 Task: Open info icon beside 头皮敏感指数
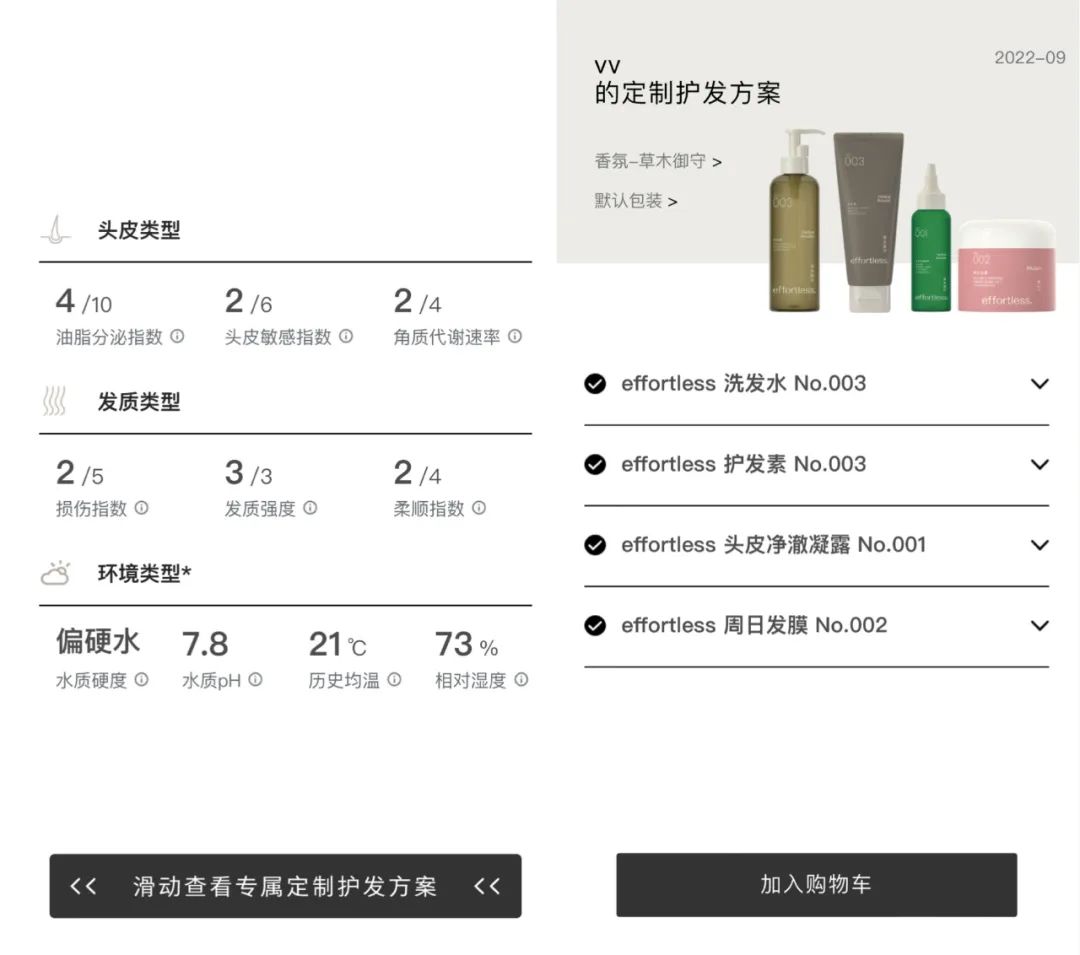pyautogui.click(x=346, y=336)
